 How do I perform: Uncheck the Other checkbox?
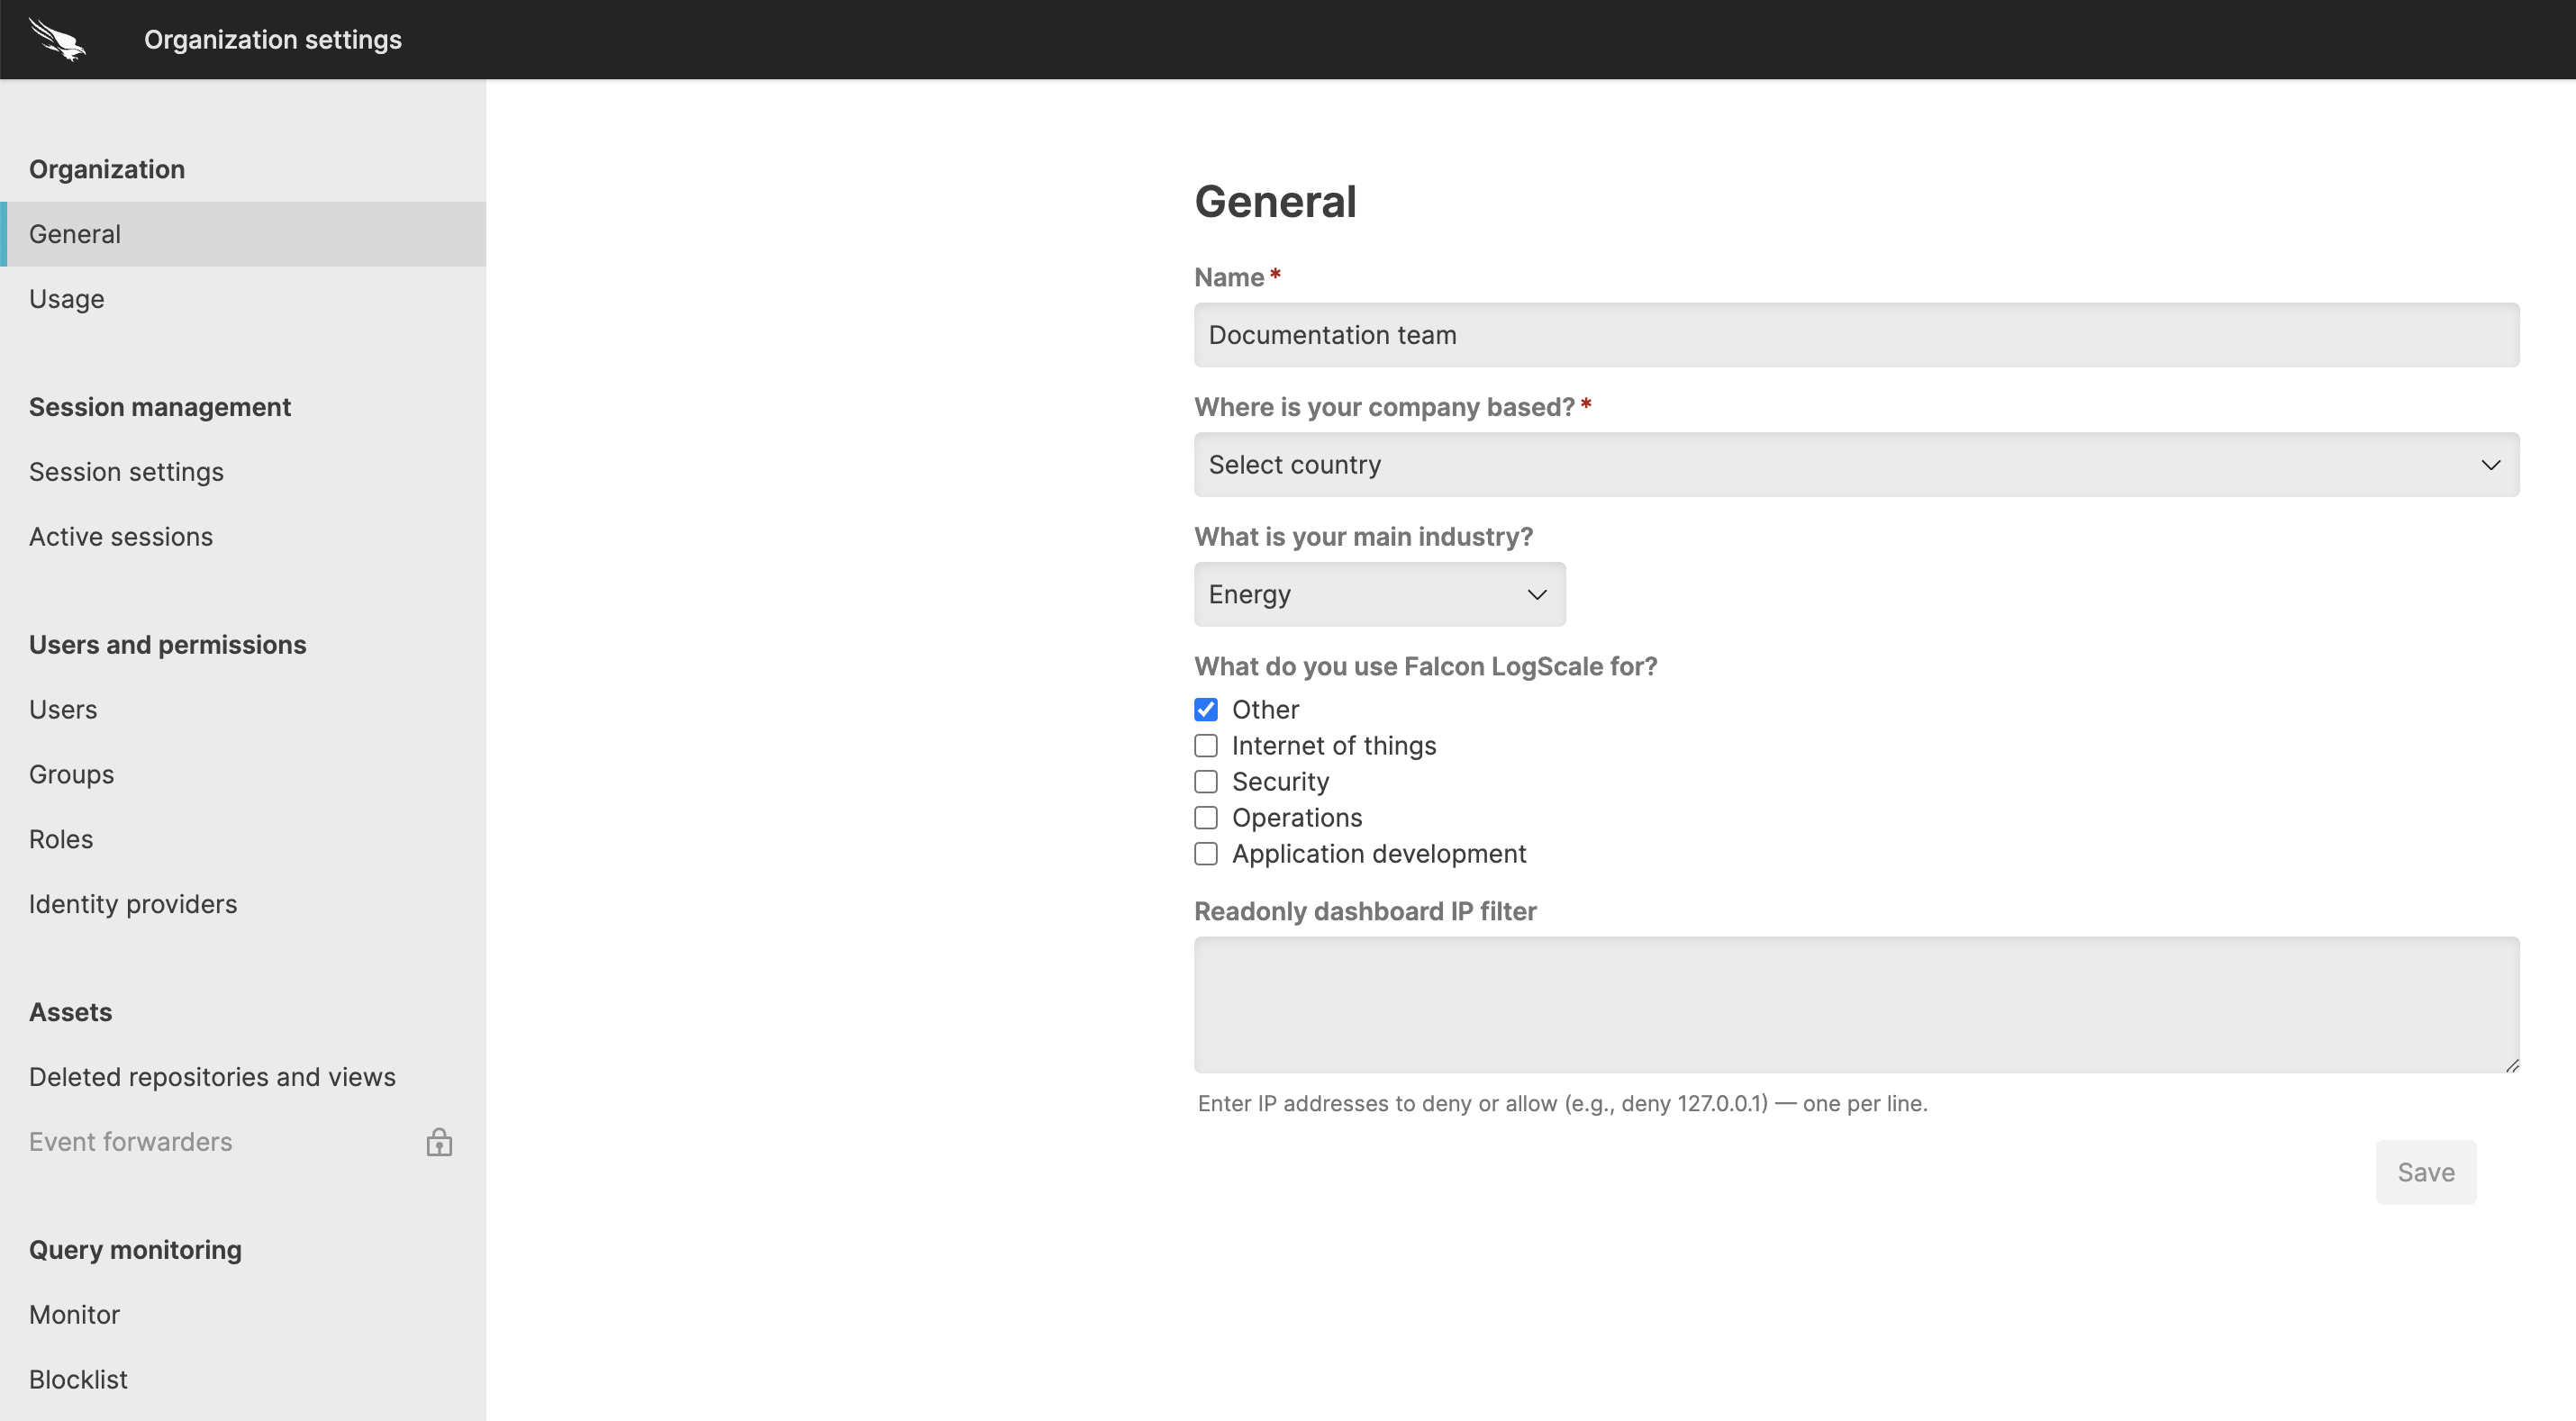1205,709
